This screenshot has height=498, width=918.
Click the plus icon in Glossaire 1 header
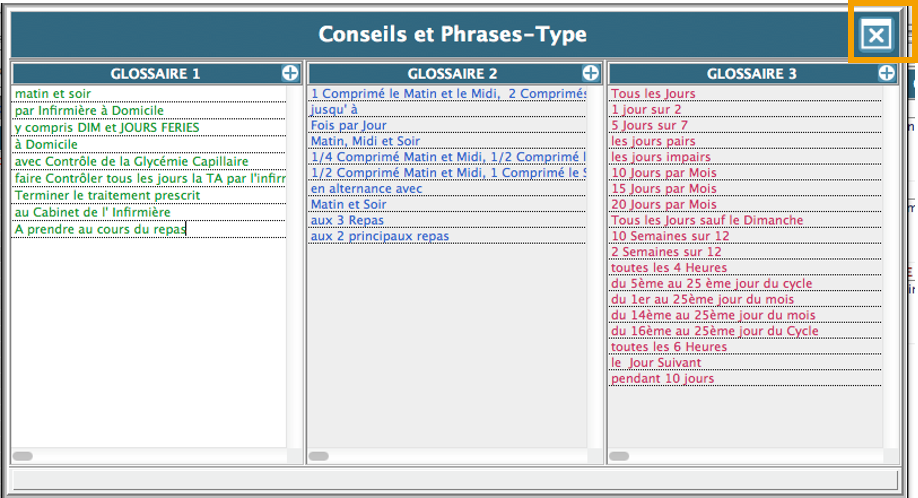click(x=290, y=73)
